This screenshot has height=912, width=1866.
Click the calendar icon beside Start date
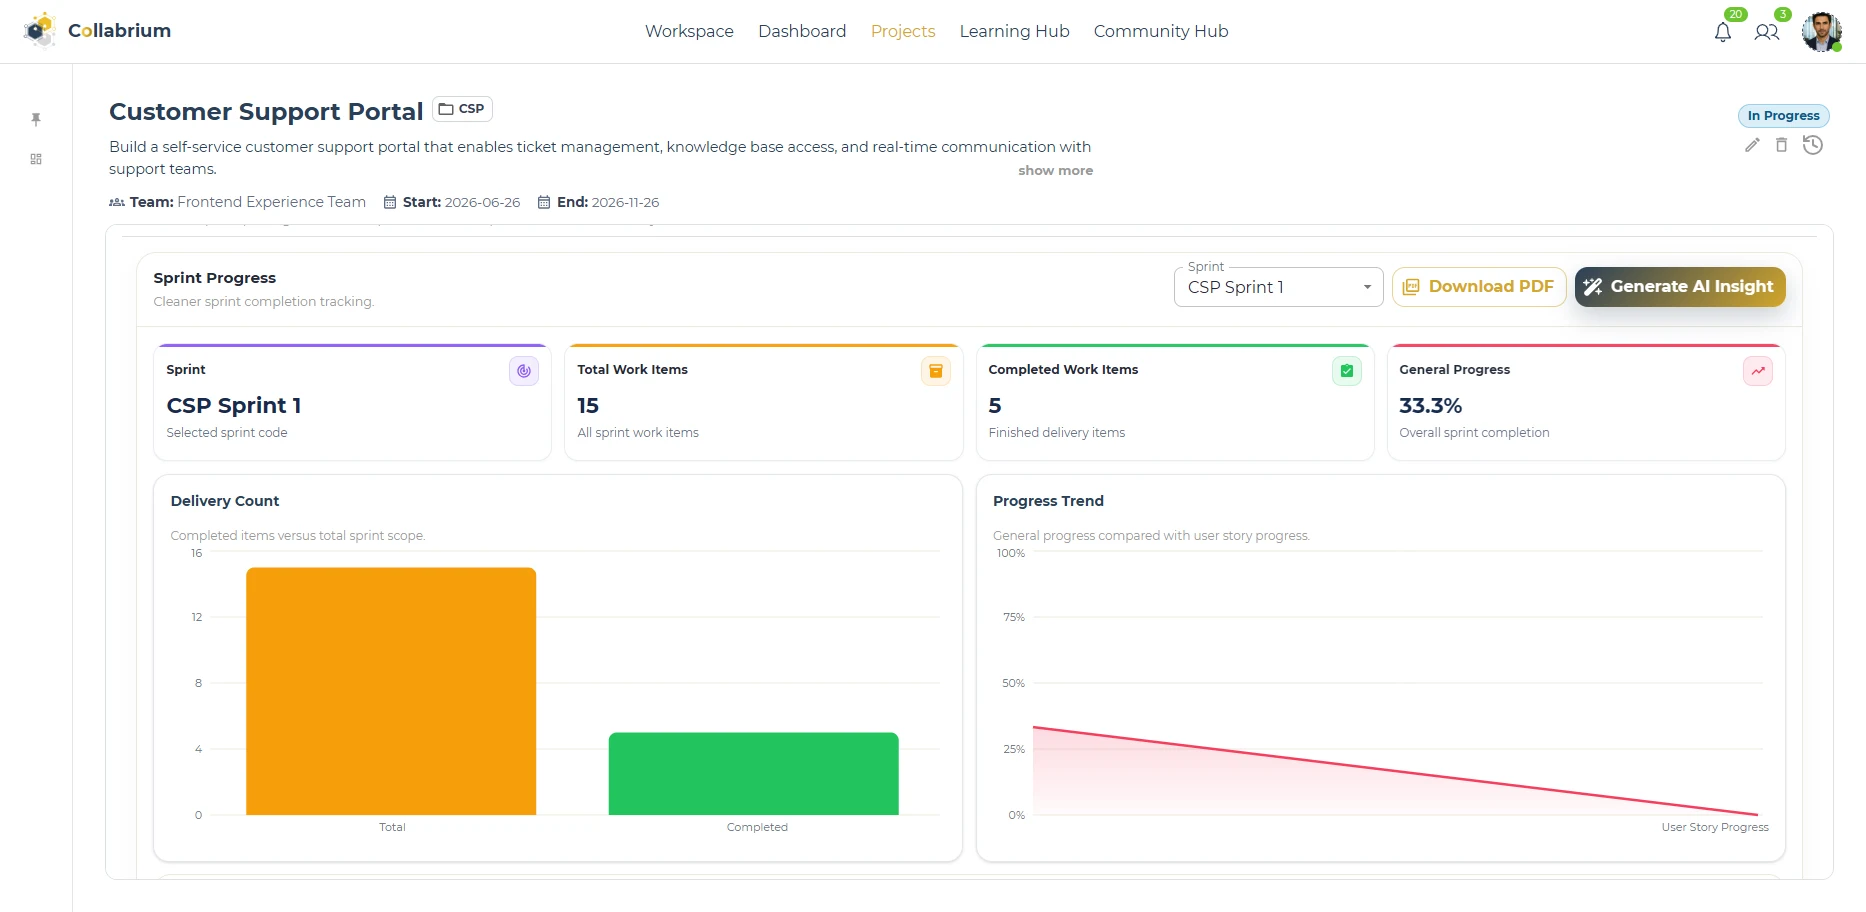pyautogui.click(x=390, y=202)
